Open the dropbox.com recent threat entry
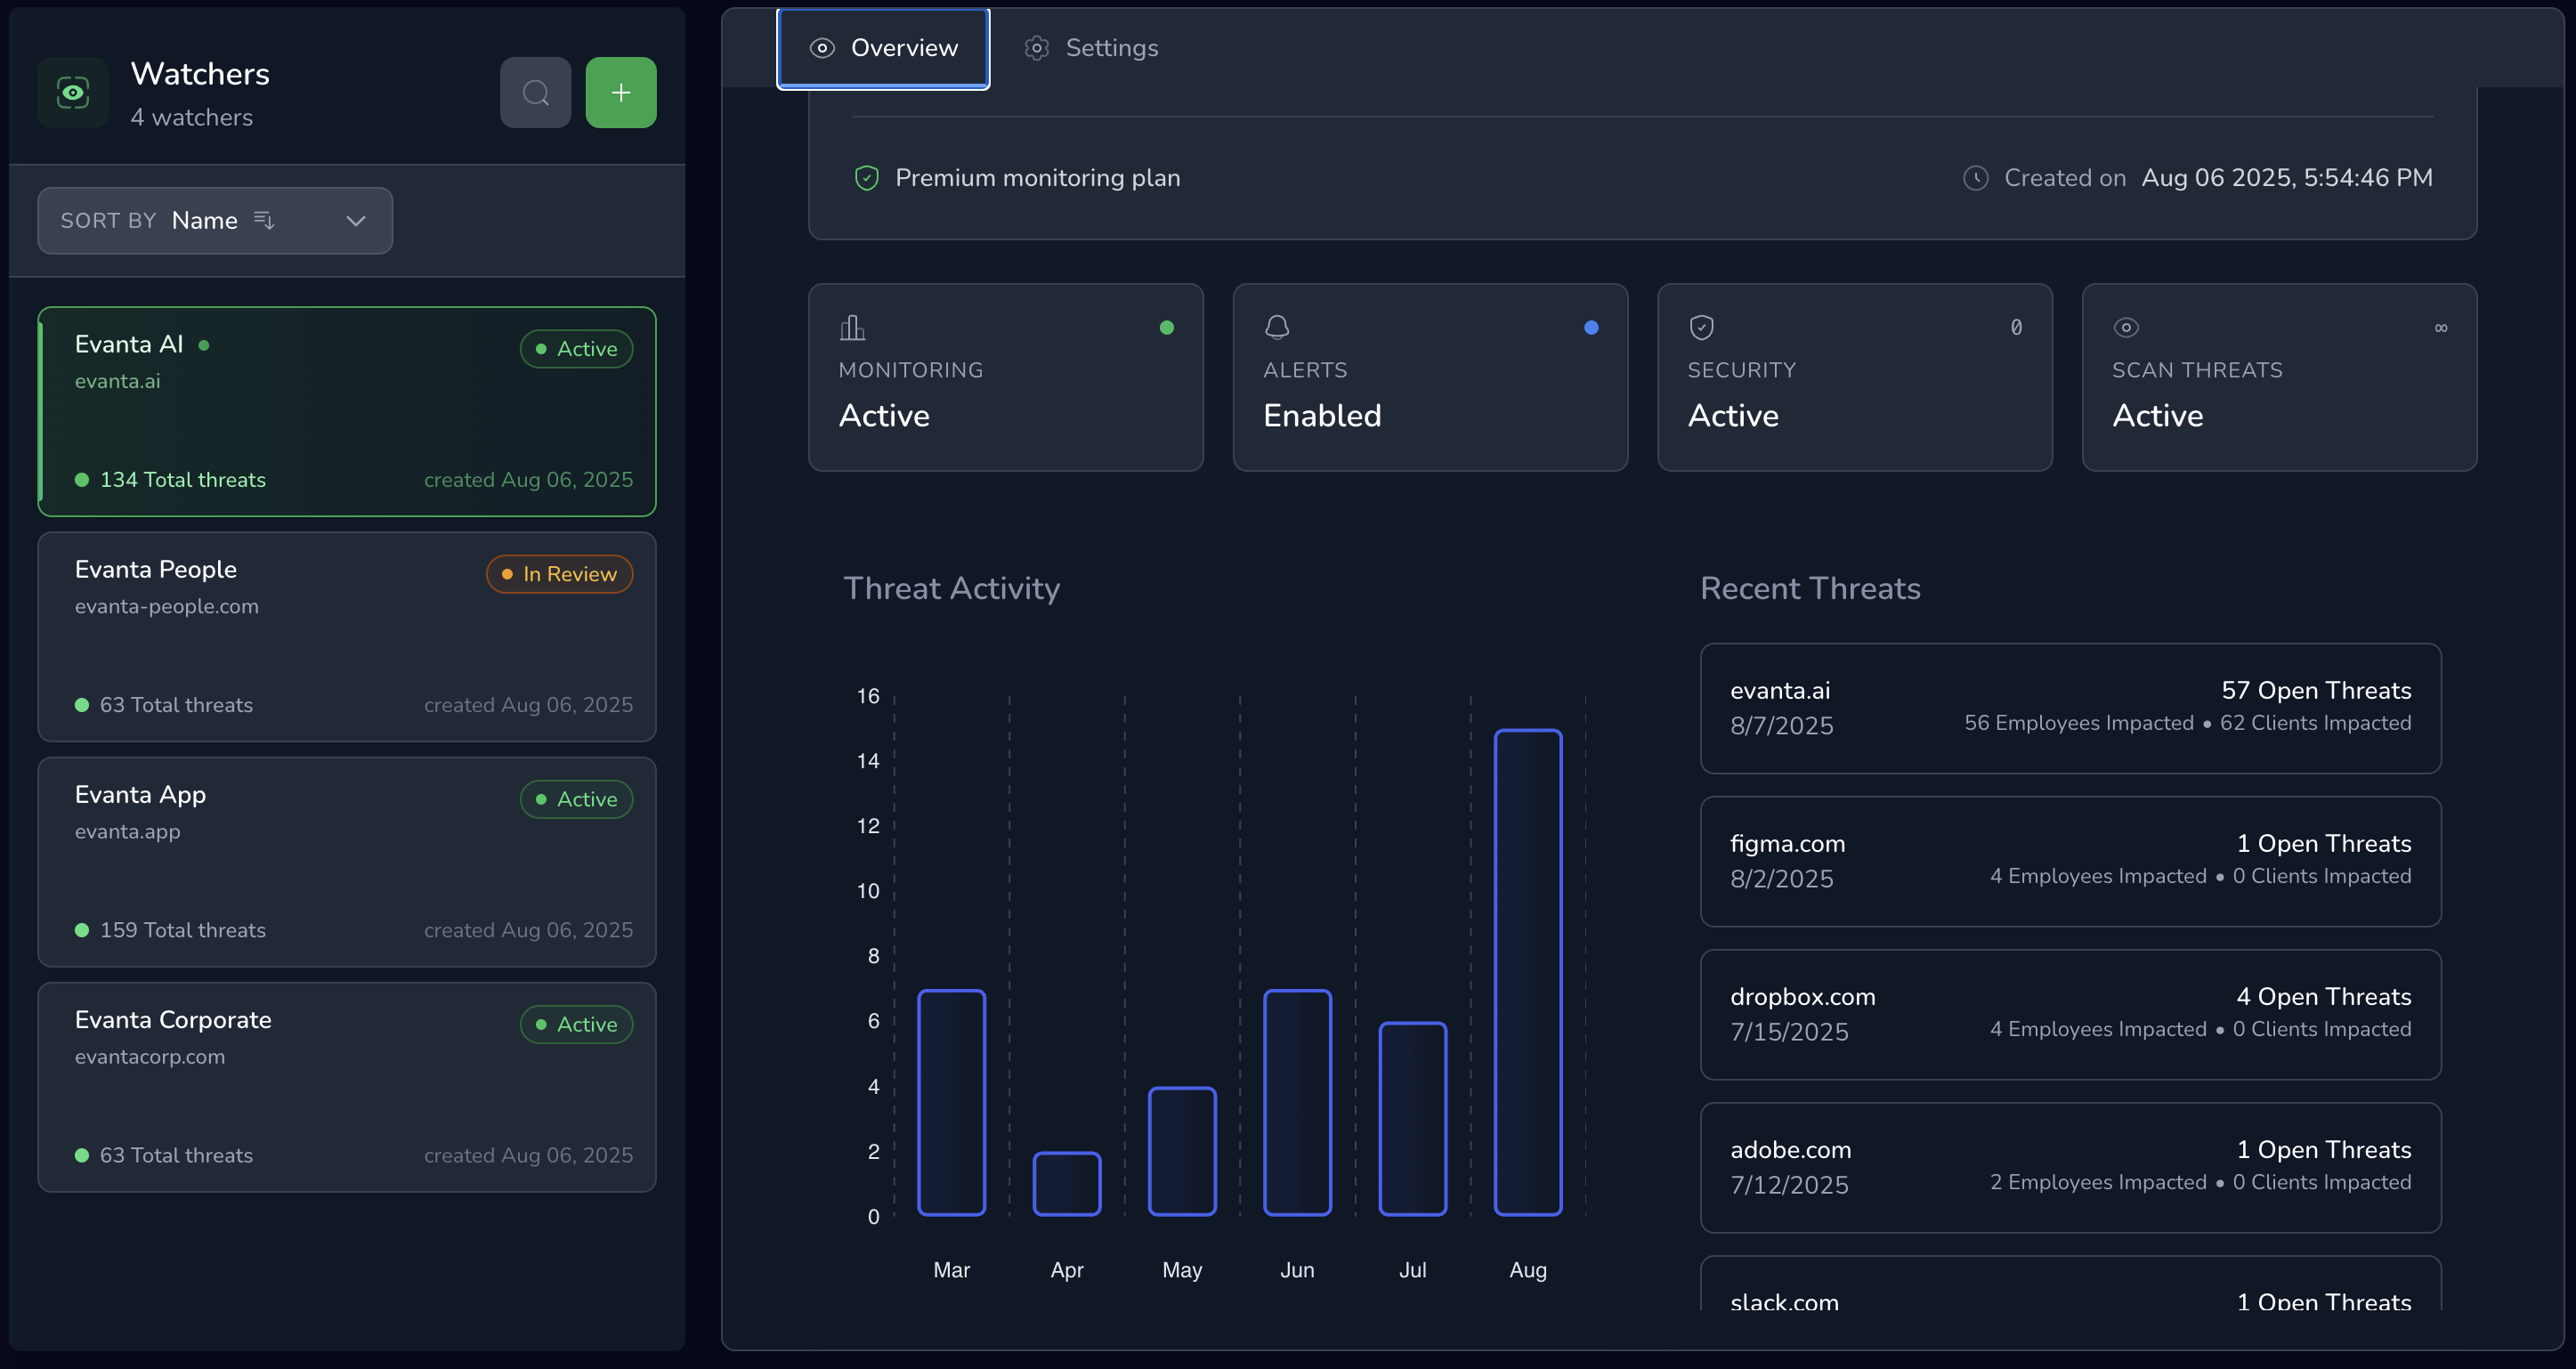 pos(2071,1014)
